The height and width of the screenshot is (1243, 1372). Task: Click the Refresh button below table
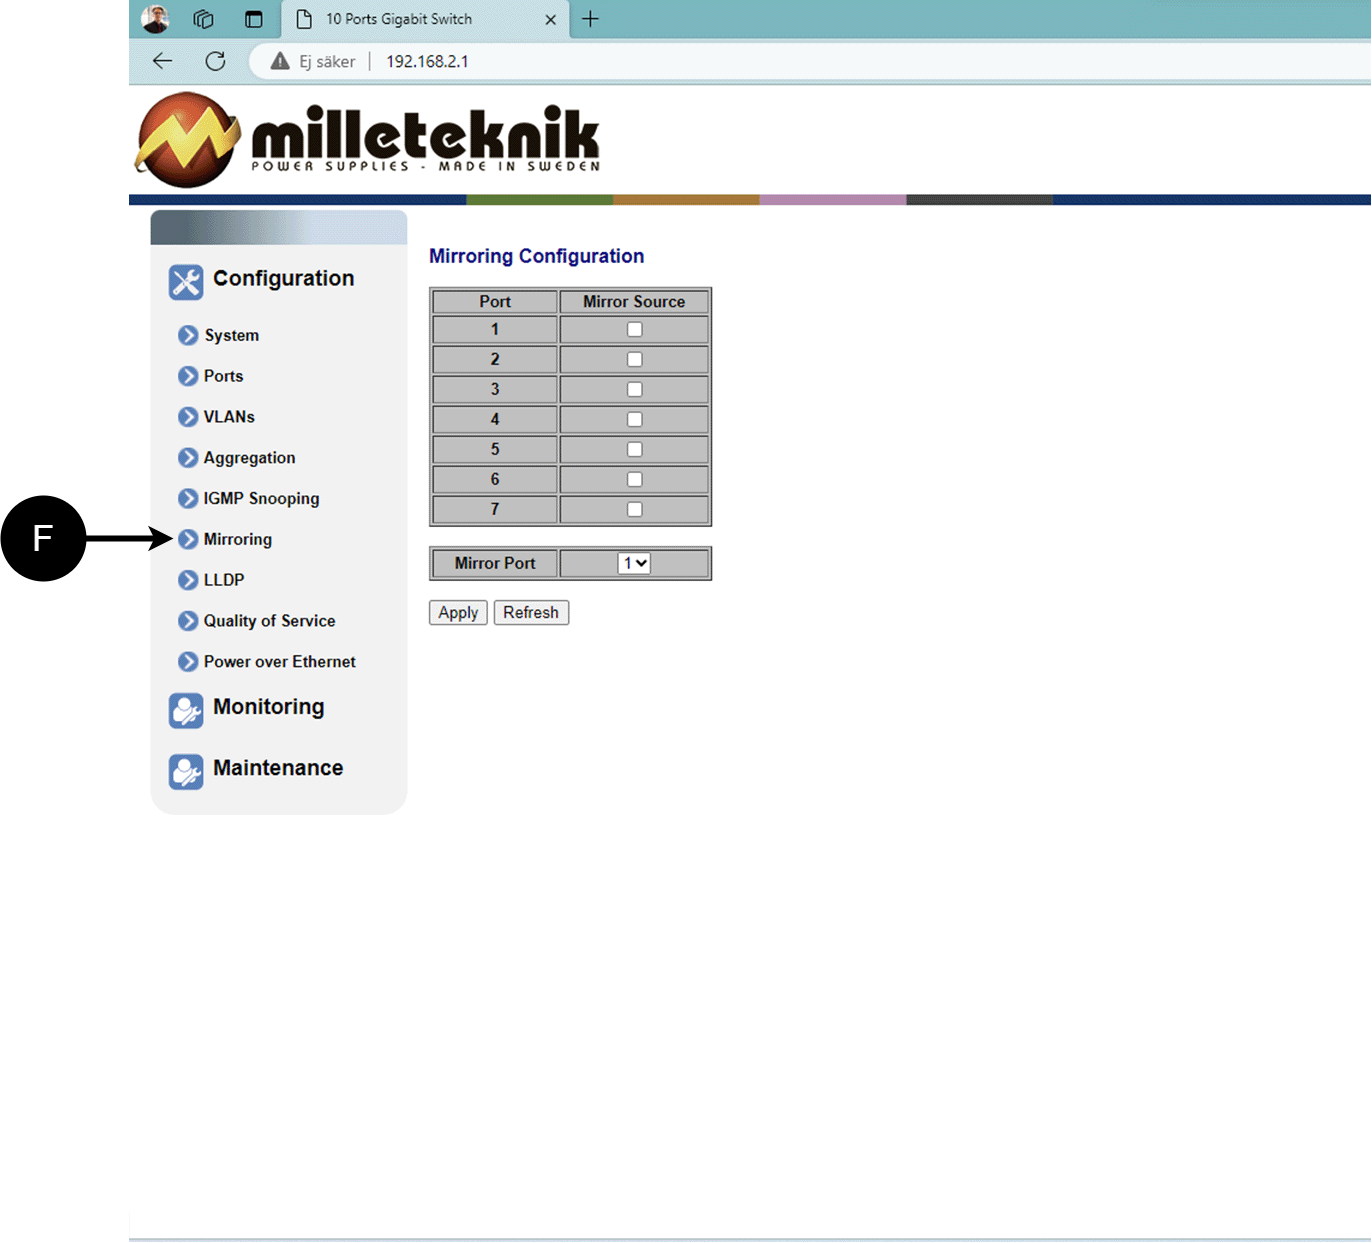[x=531, y=613]
